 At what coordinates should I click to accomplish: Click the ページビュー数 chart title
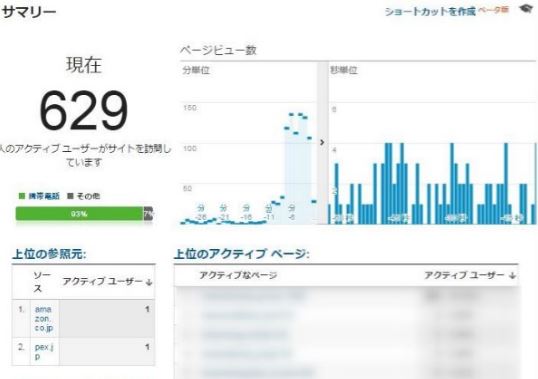(218, 50)
